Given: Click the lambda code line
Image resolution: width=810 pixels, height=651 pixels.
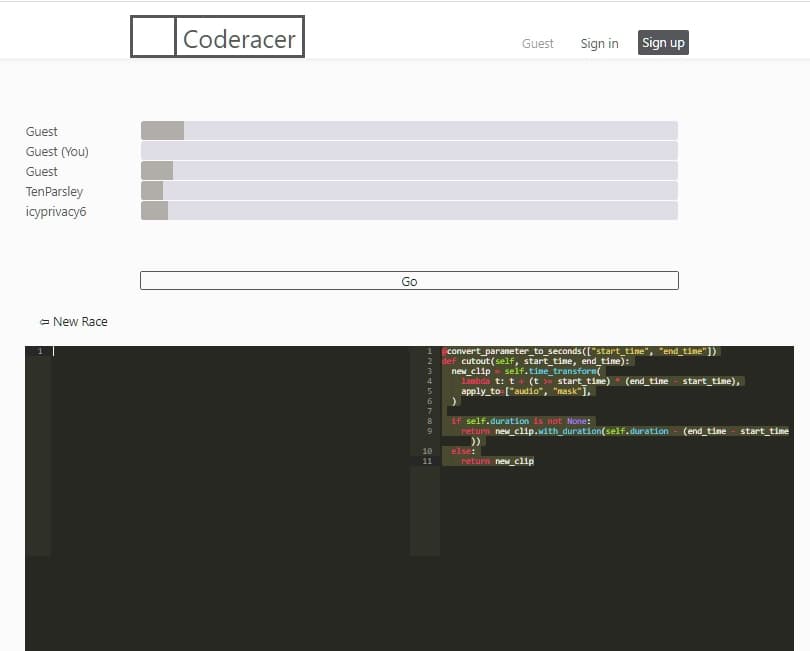Looking at the screenshot, I should [601, 381].
